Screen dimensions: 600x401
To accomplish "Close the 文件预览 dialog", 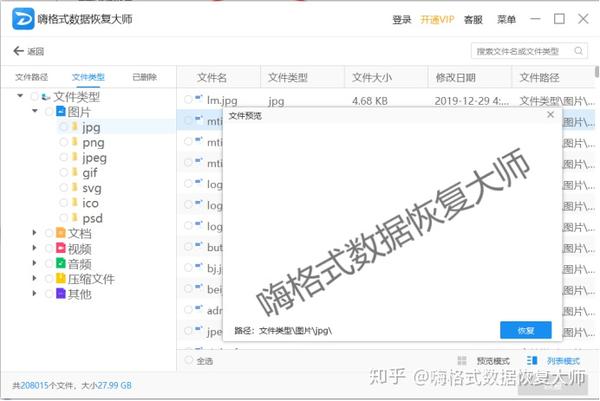I will 550,114.
